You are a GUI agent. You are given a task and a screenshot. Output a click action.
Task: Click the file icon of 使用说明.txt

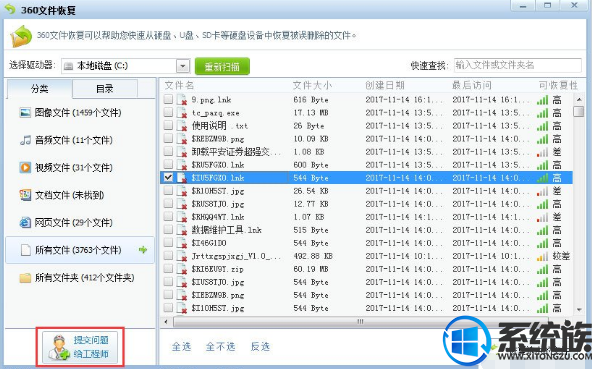182,126
